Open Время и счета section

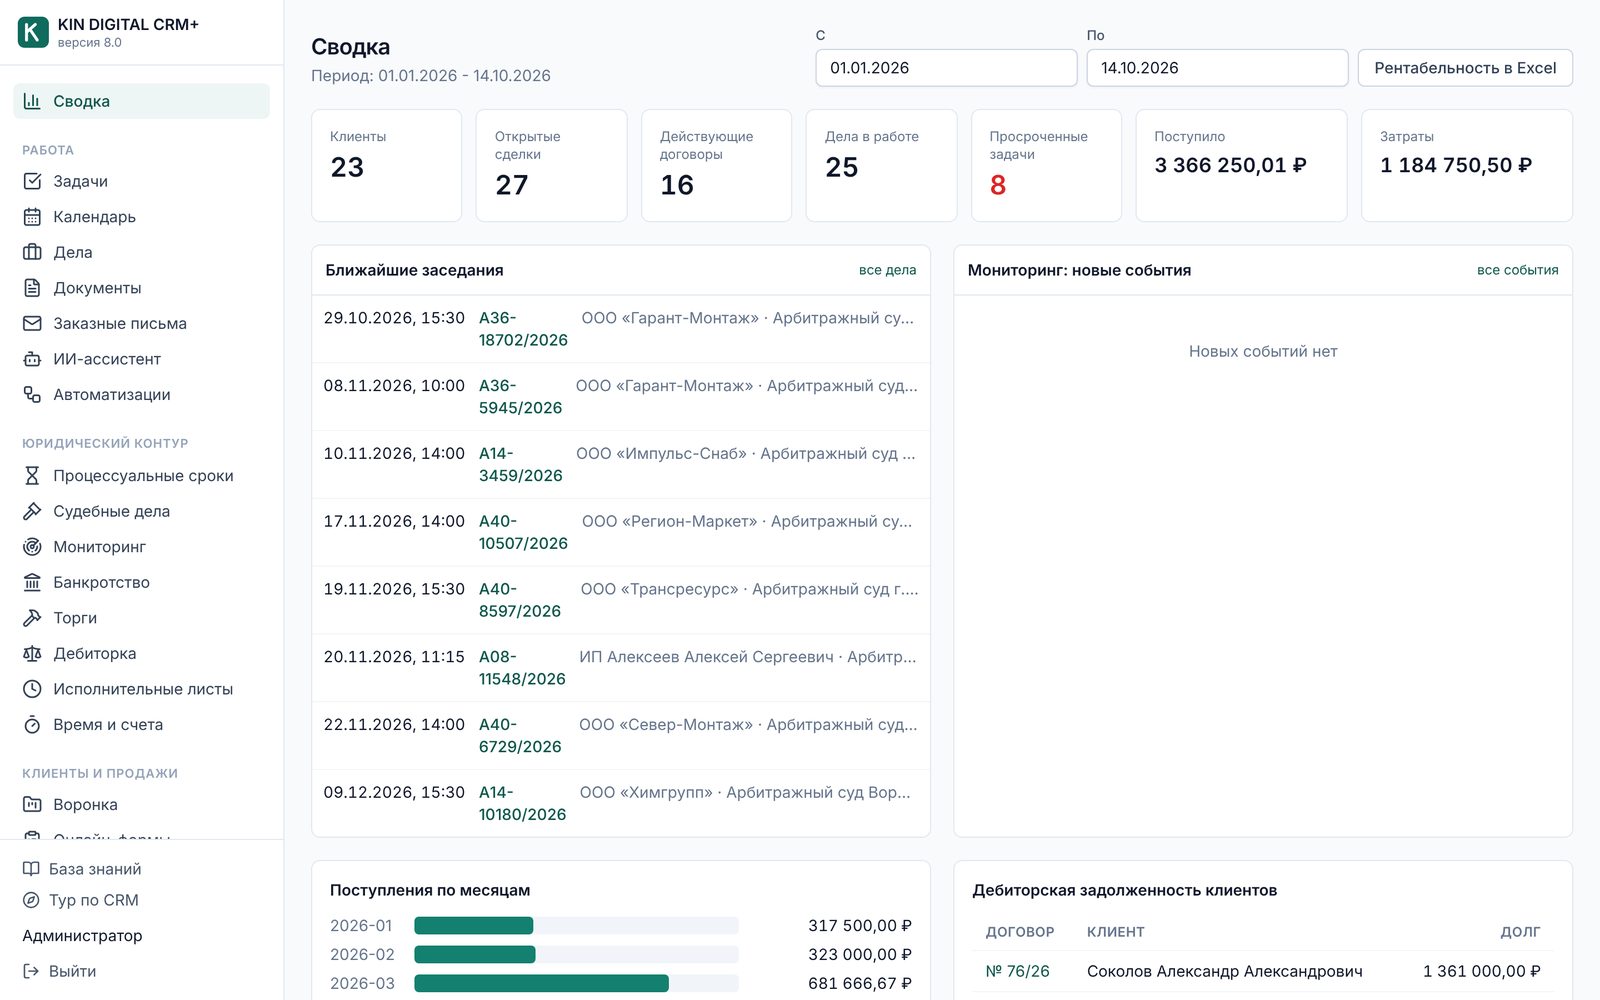click(x=141, y=725)
